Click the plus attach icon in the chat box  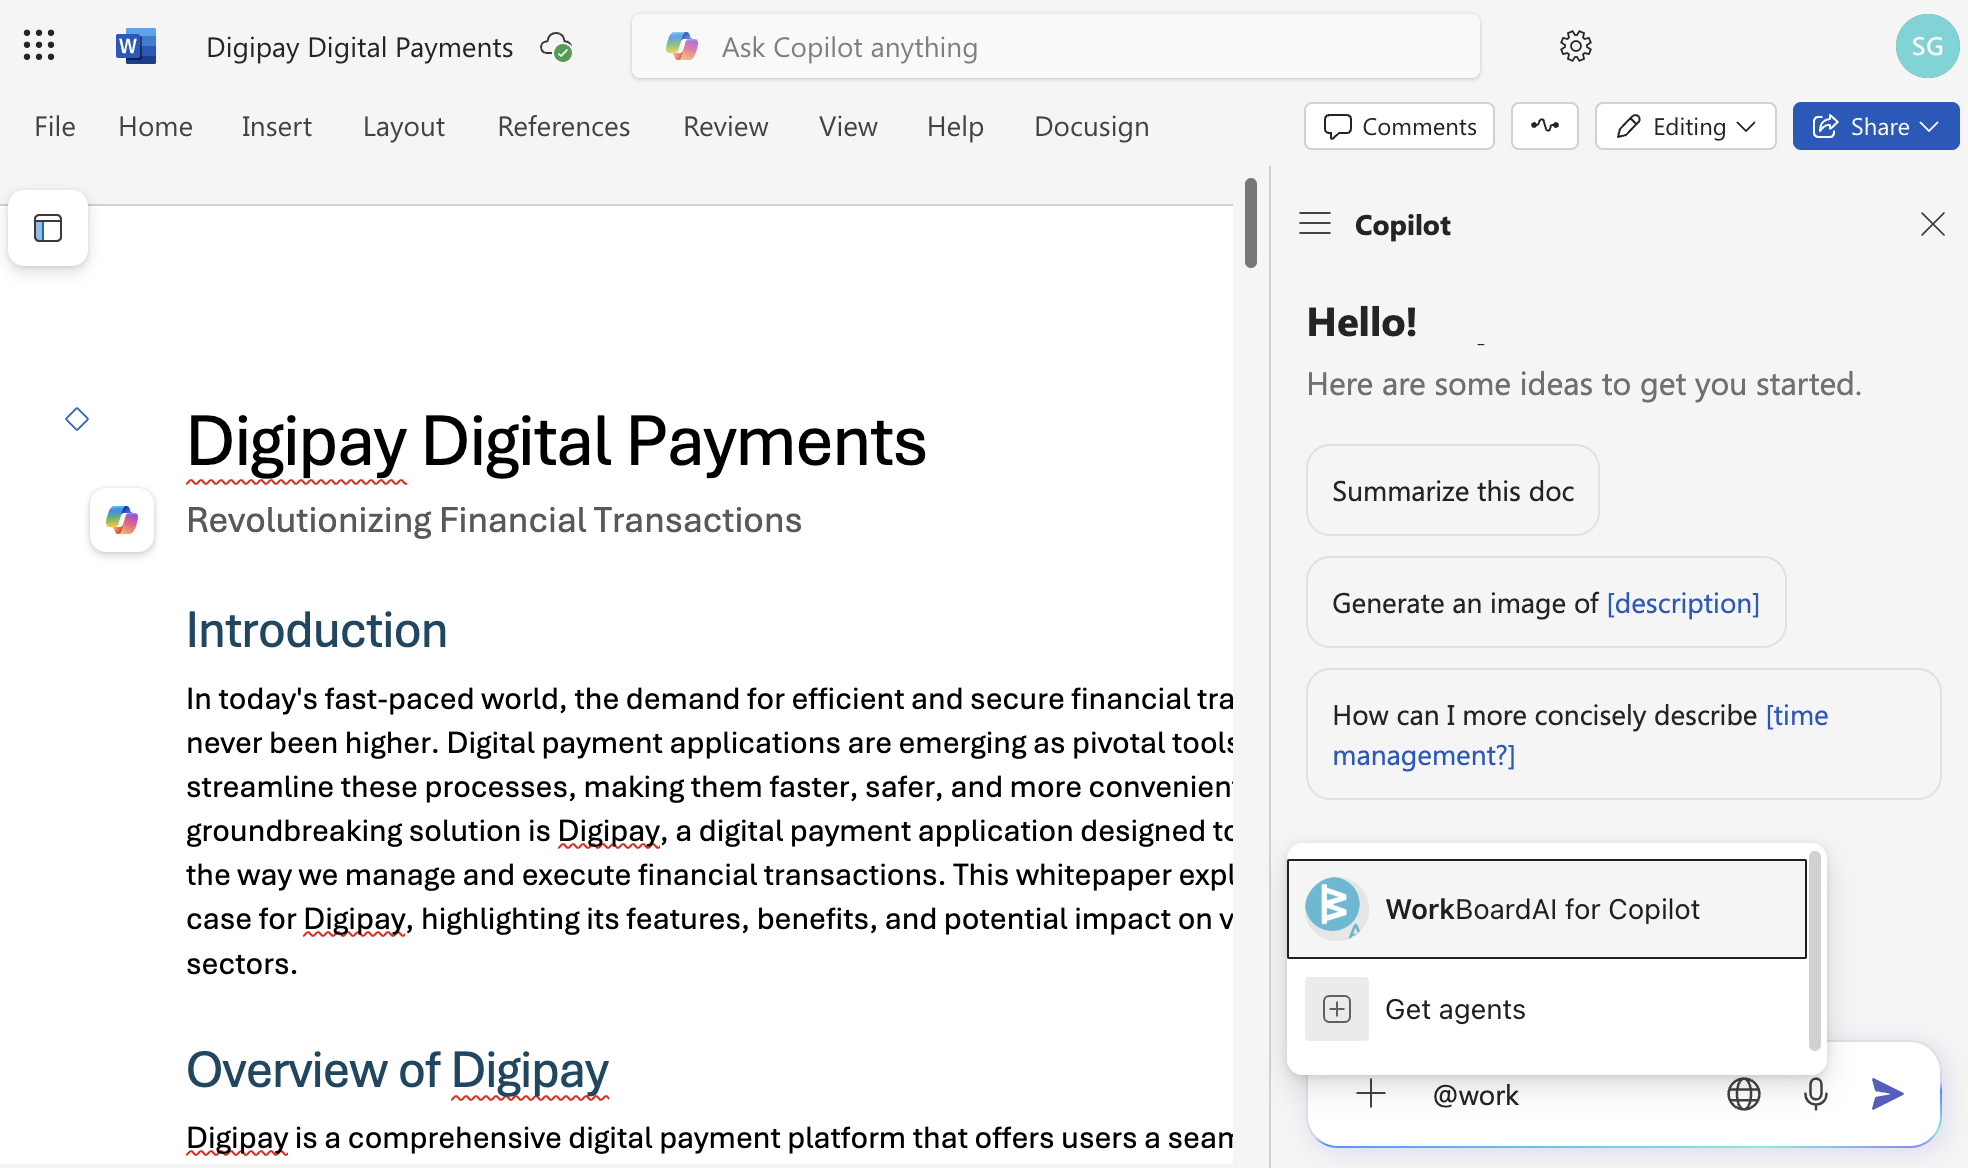click(1371, 1094)
